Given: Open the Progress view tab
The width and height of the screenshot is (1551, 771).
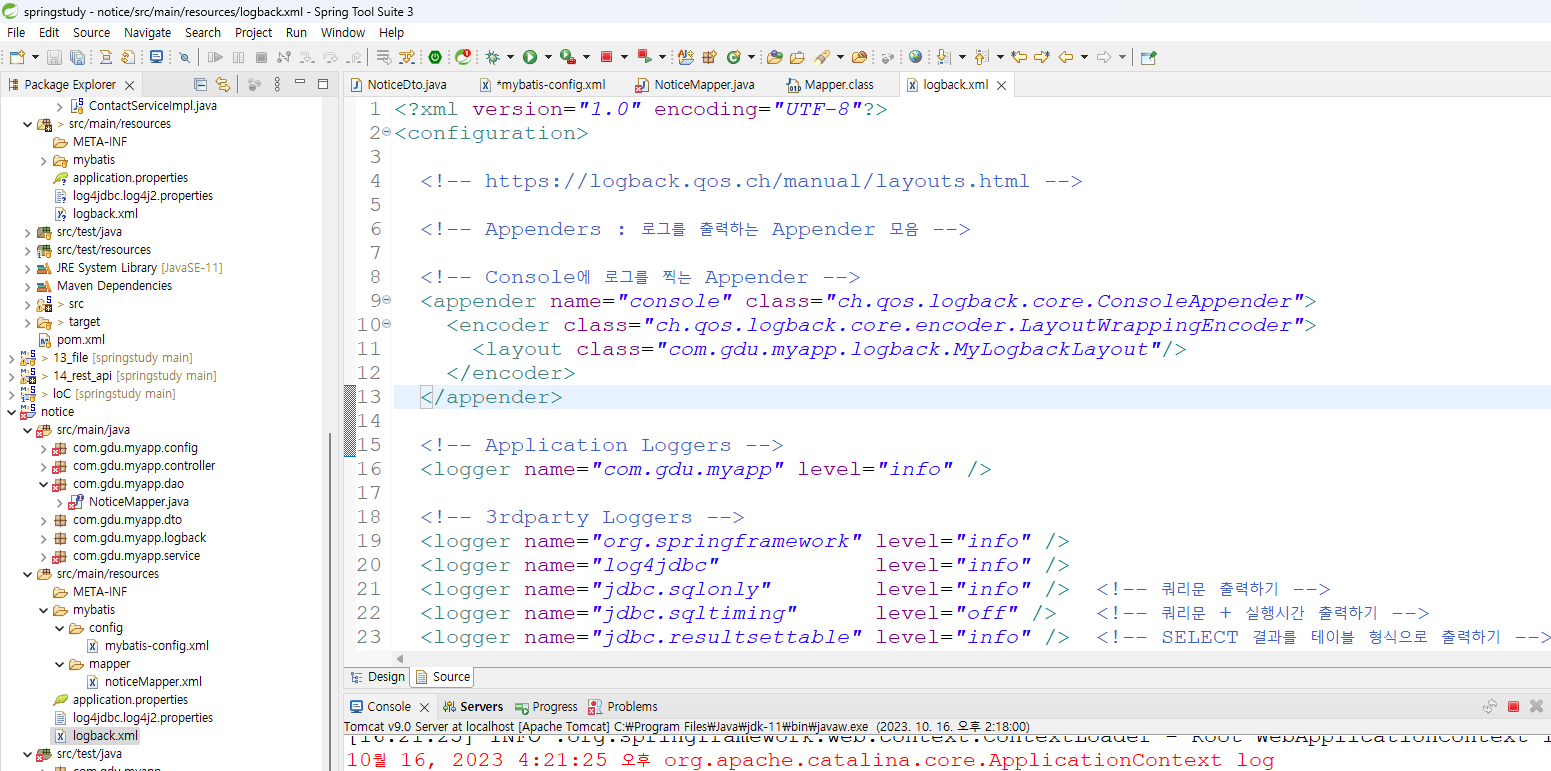Looking at the screenshot, I should click(546, 706).
